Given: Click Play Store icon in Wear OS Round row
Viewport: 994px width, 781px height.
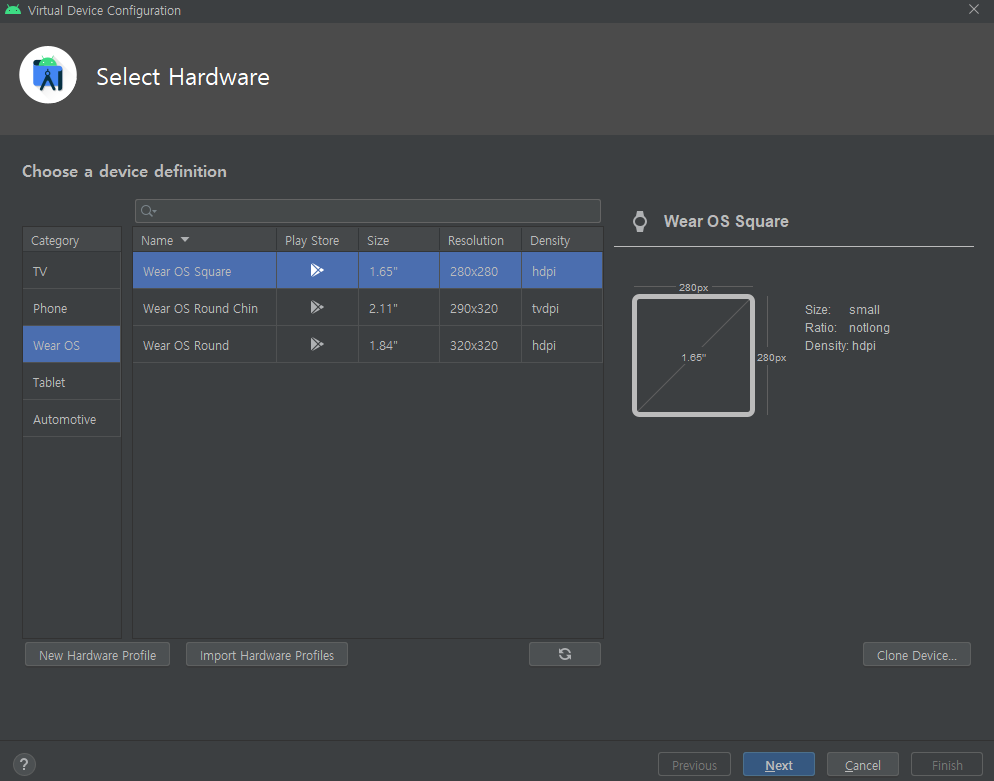Looking at the screenshot, I should (x=317, y=344).
